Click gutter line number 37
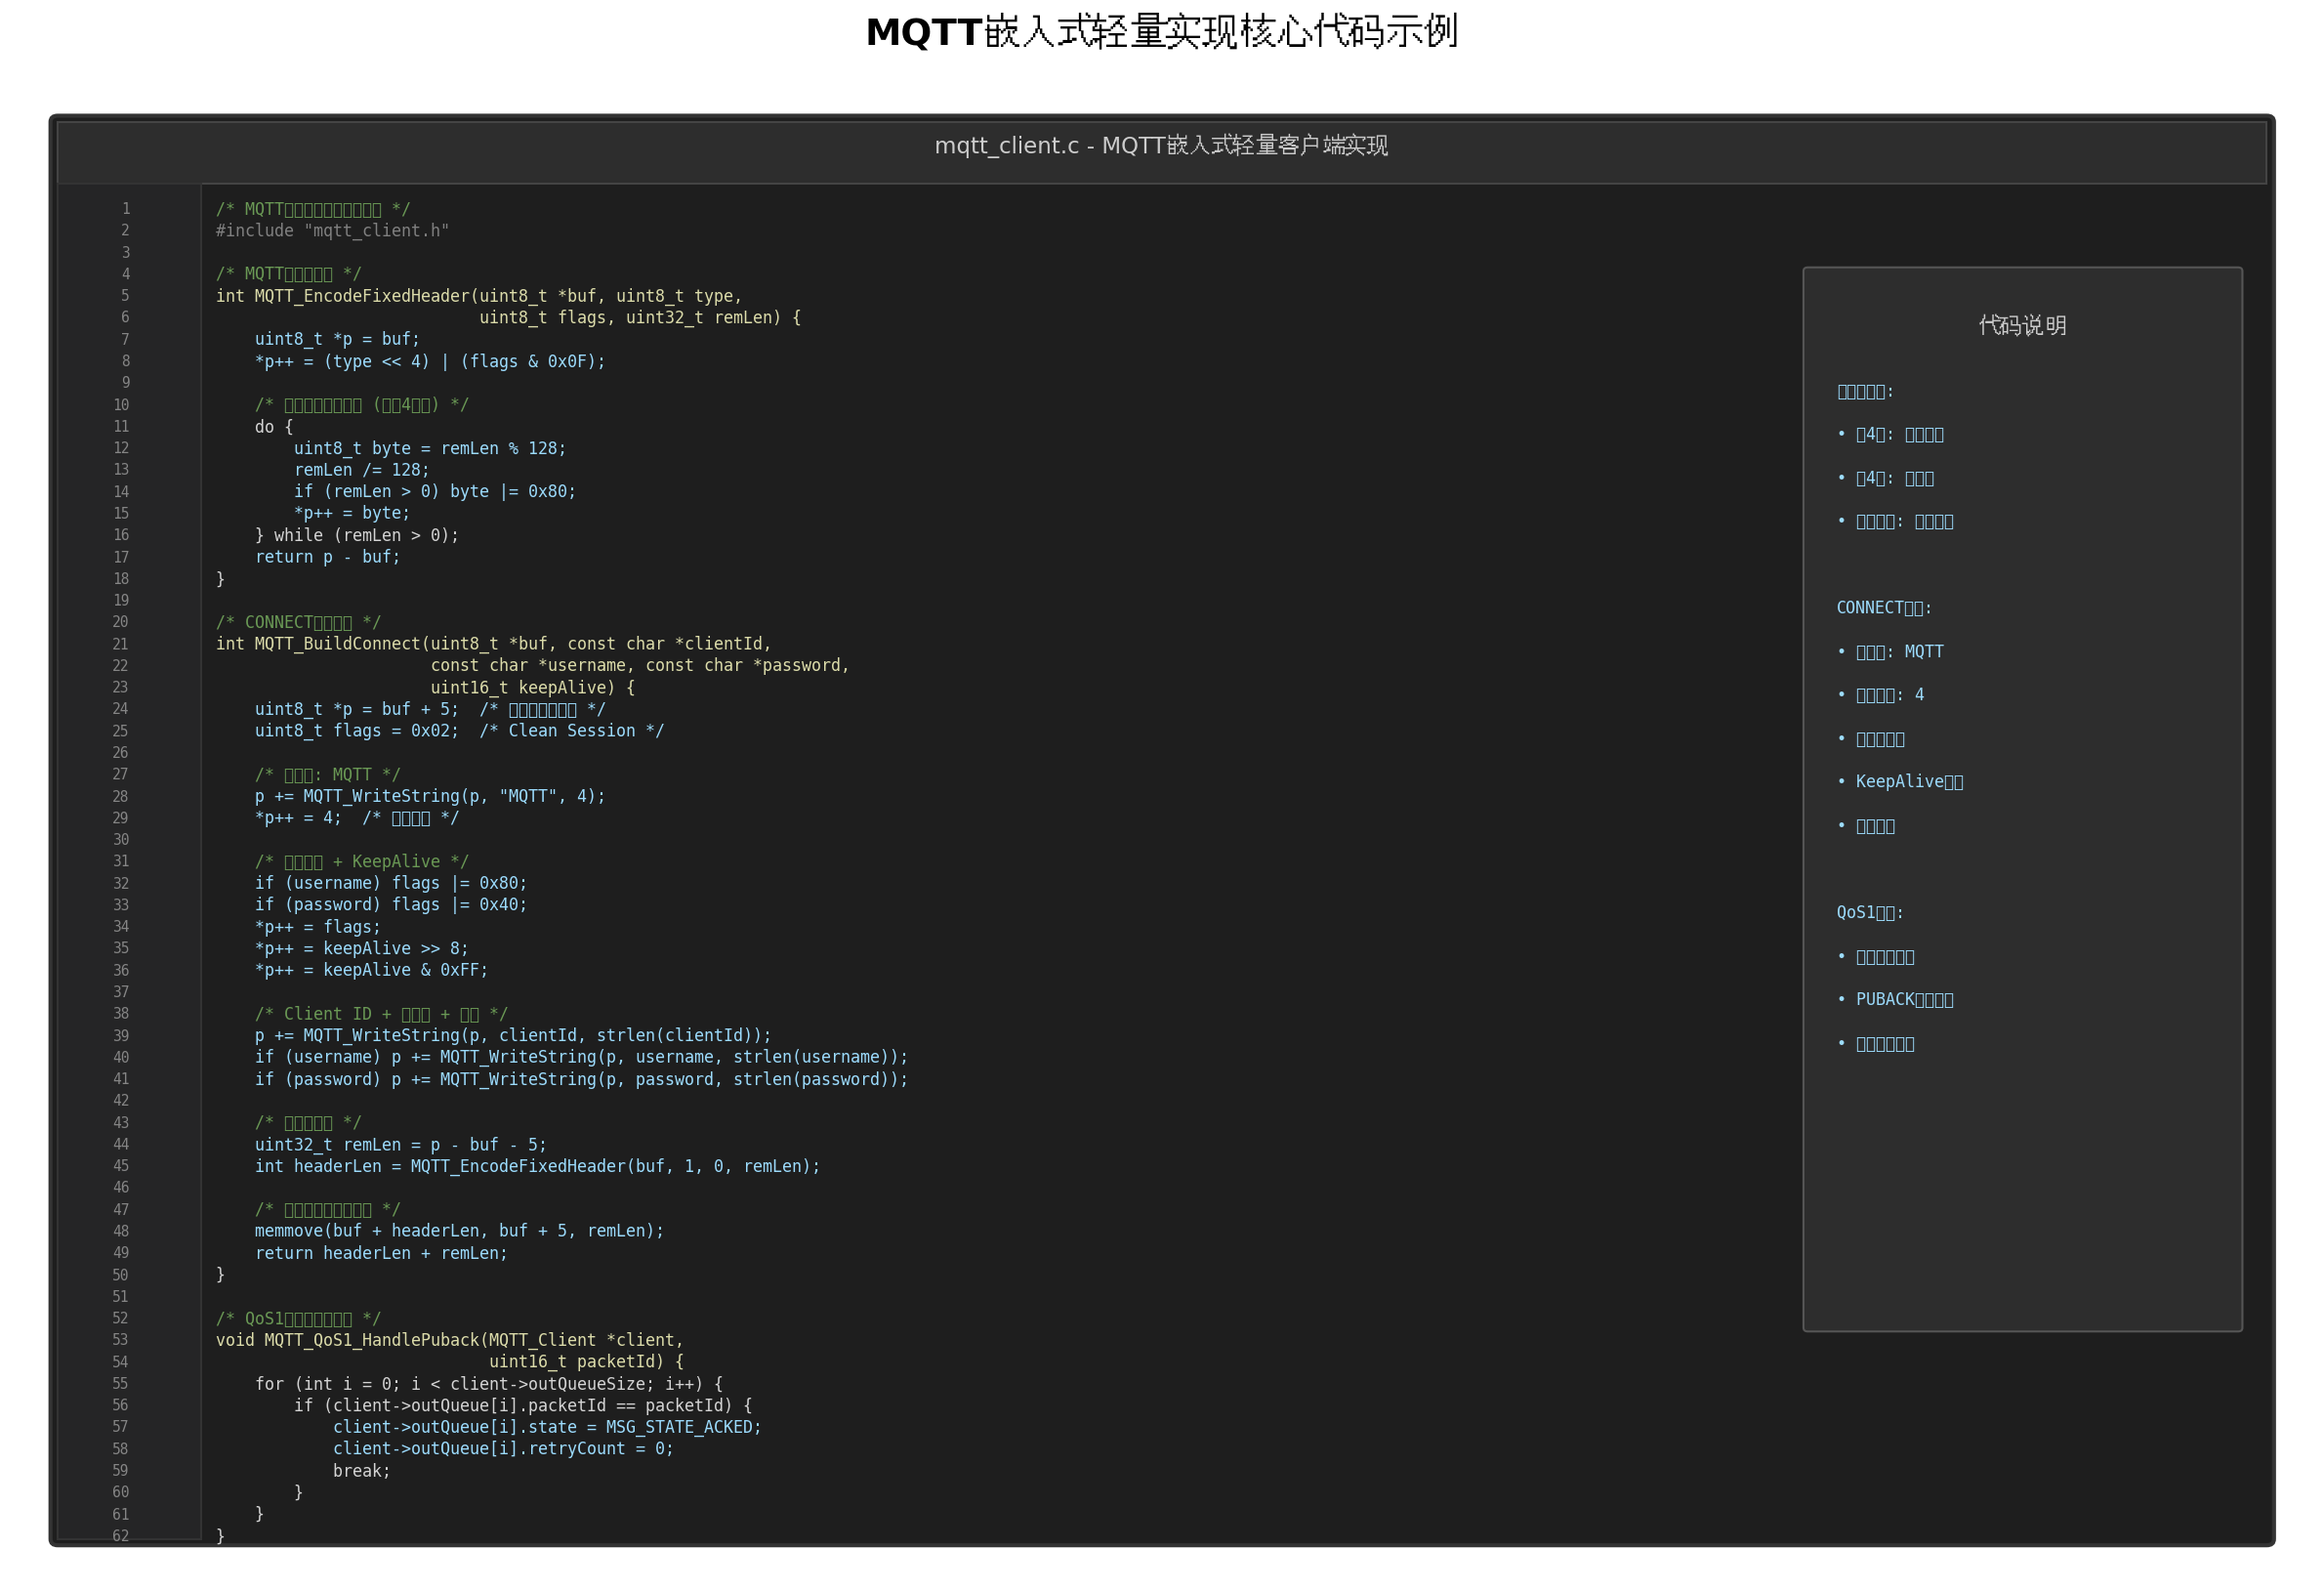This screenshot has height=1591, width=2324. [x=121, y=992]
